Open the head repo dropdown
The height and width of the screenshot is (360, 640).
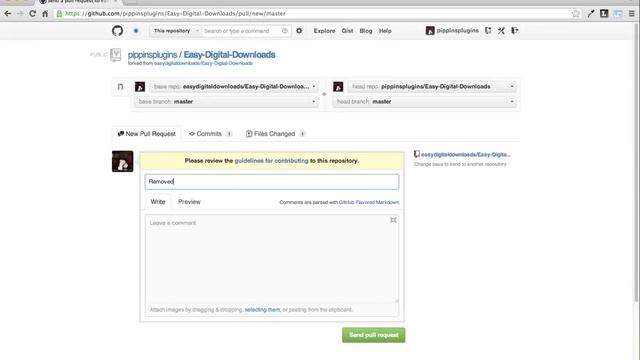pyautogui.click(x=432, y=87)
